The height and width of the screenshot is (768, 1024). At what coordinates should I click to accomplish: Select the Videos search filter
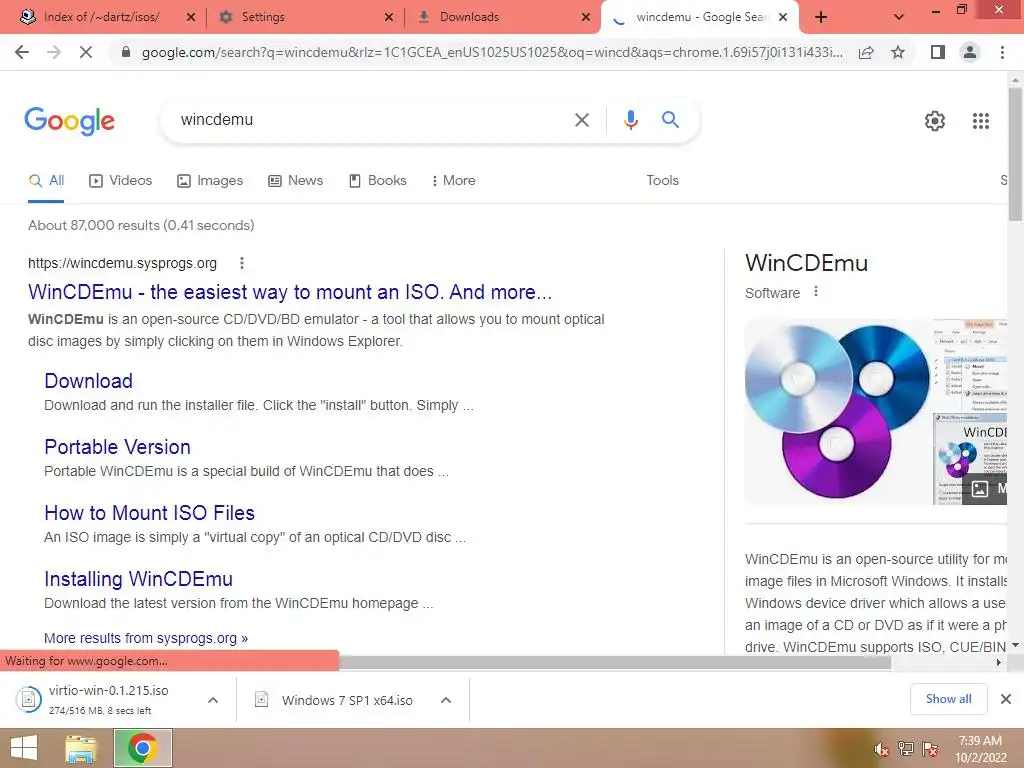click(x=121, y=181)
